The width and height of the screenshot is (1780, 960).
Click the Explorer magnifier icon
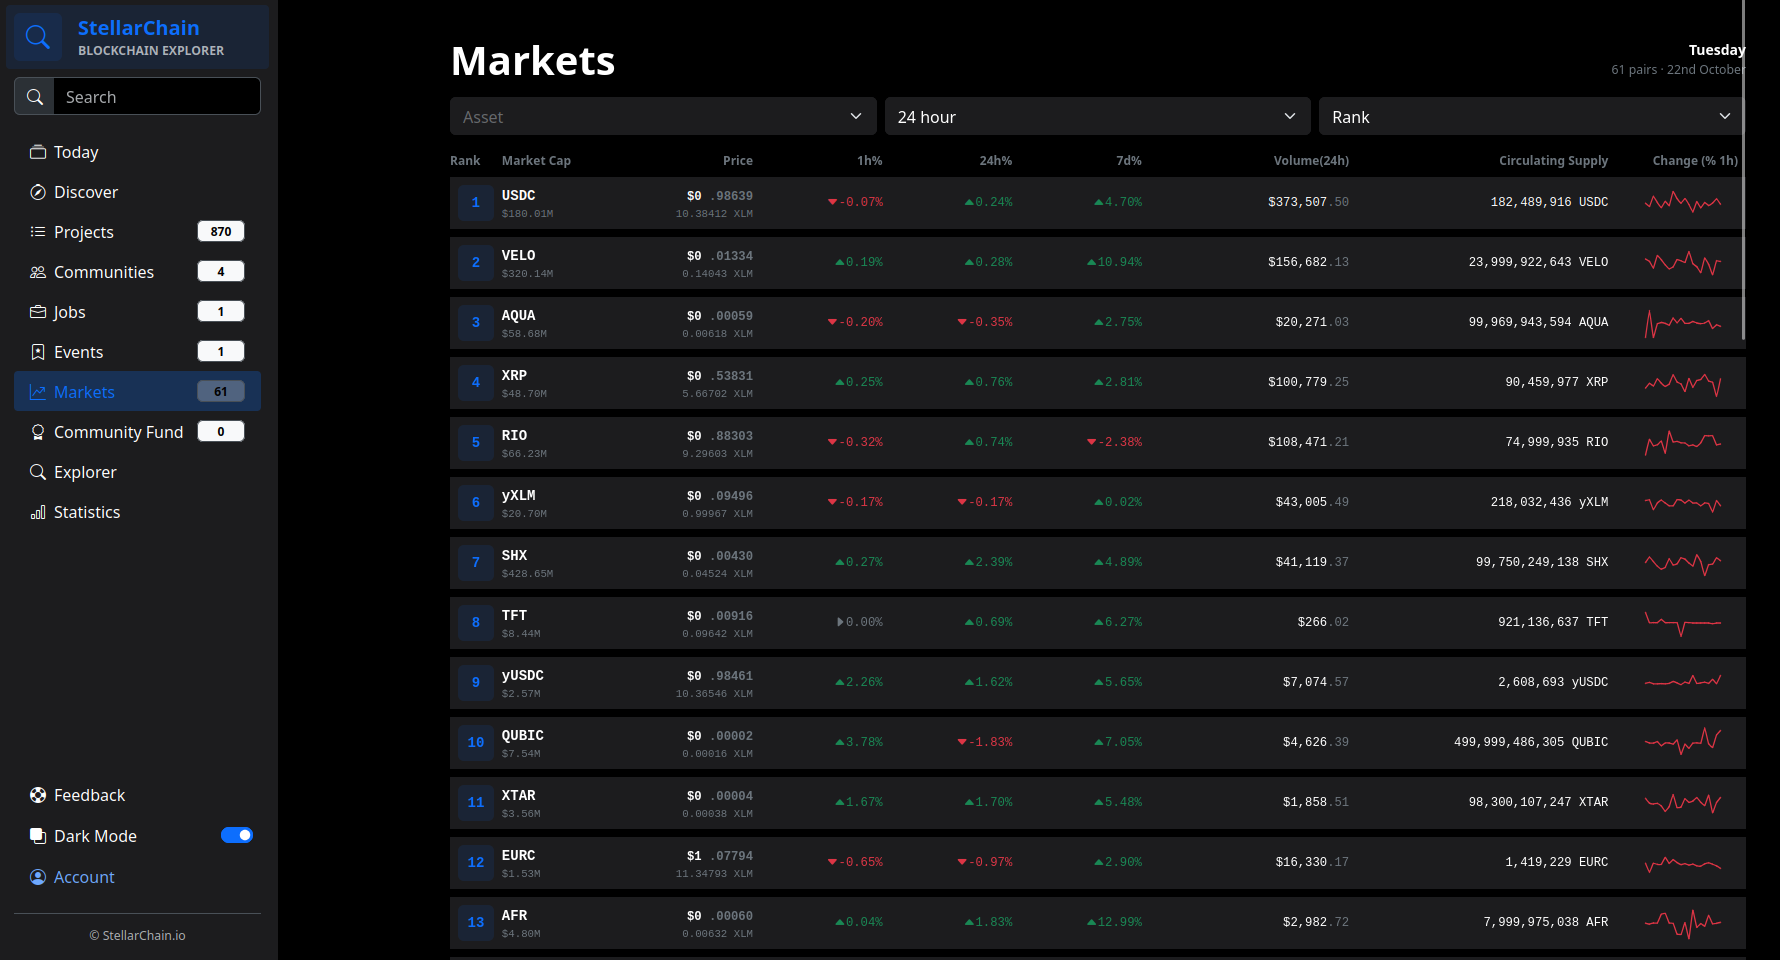tap(38, 472)
